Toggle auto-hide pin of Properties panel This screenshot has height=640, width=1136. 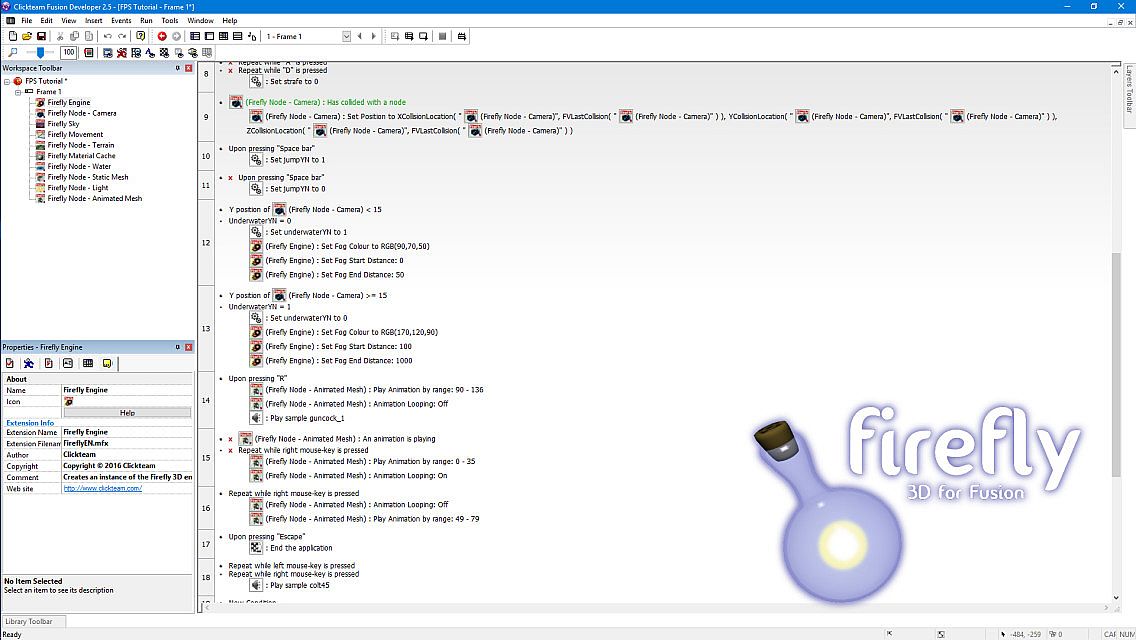tap(178, 347)
